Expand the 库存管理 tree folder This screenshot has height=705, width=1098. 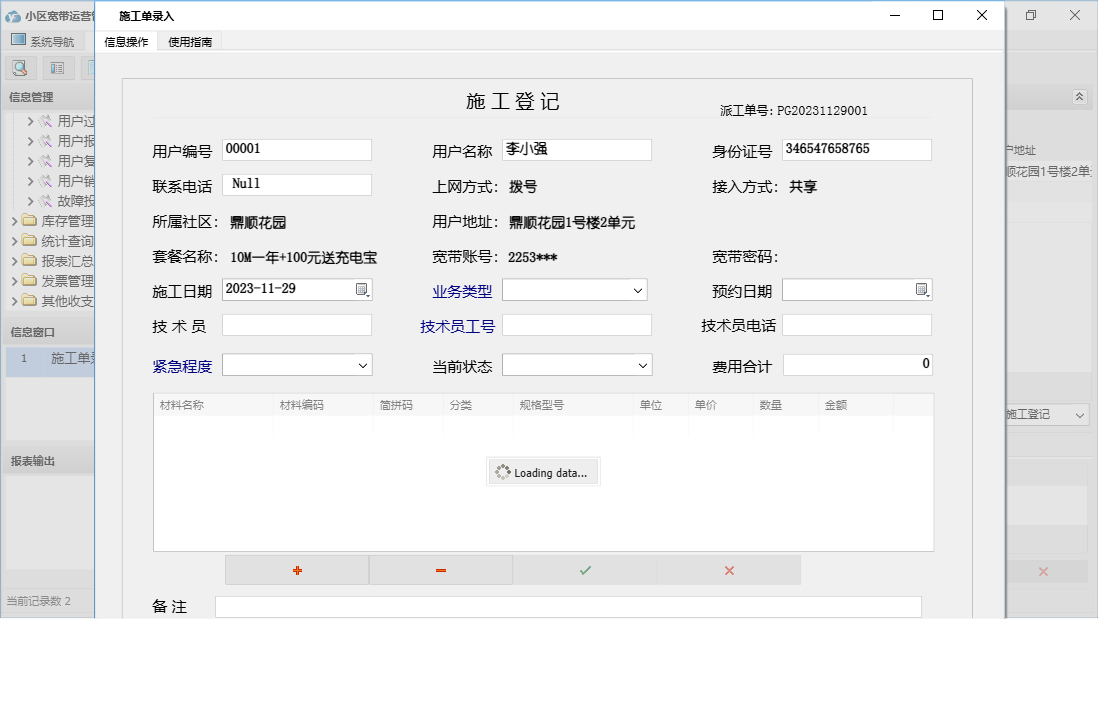tap(16, 221)
